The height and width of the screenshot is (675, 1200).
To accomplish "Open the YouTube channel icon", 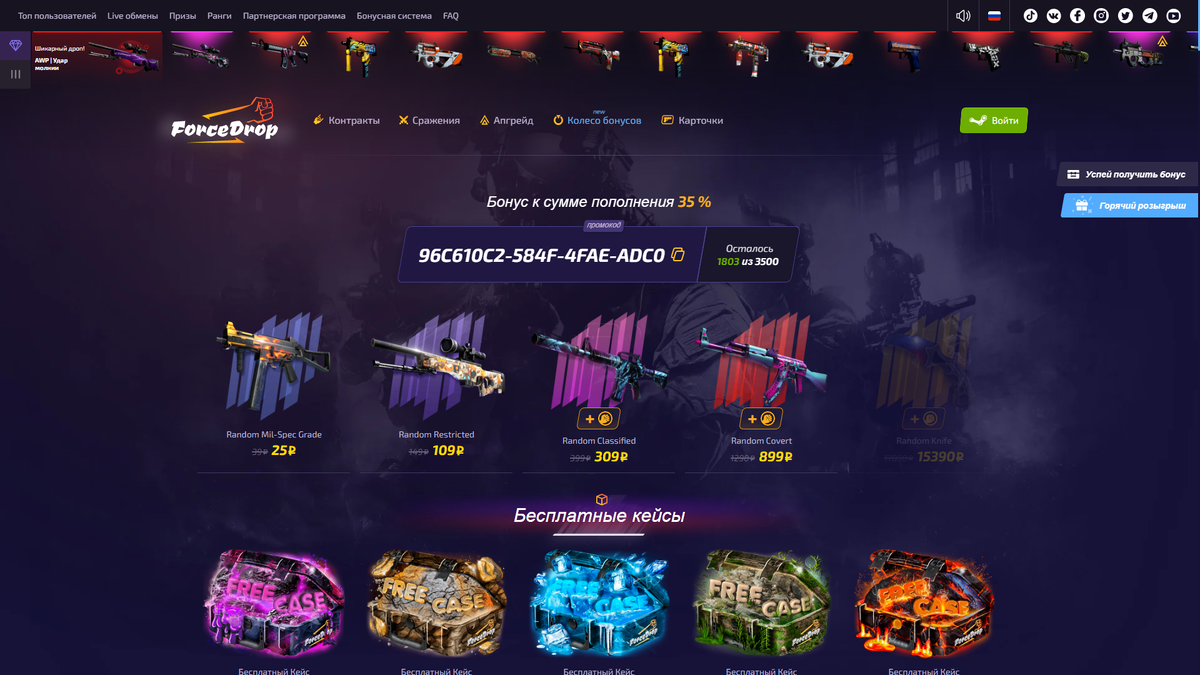I will point(1174,16).
